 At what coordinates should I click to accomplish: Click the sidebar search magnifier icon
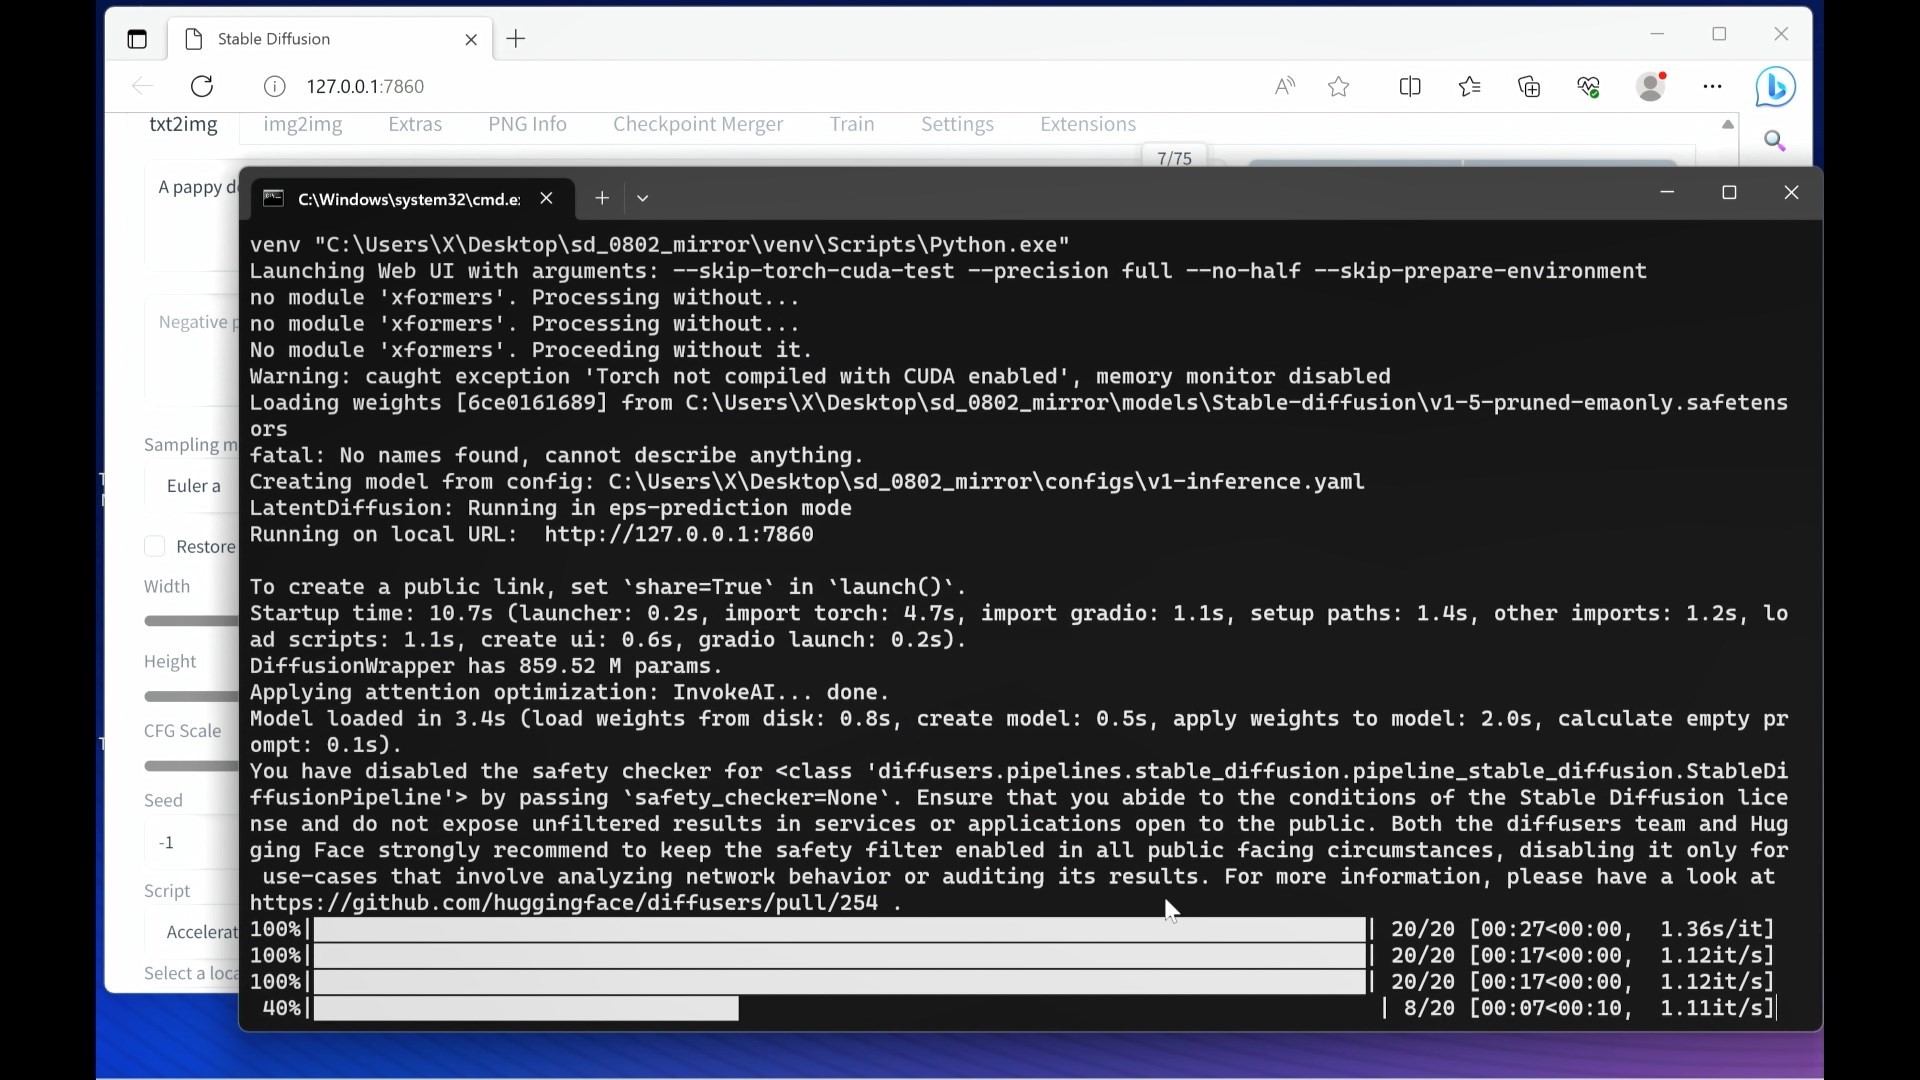[x=1776, y=141]
